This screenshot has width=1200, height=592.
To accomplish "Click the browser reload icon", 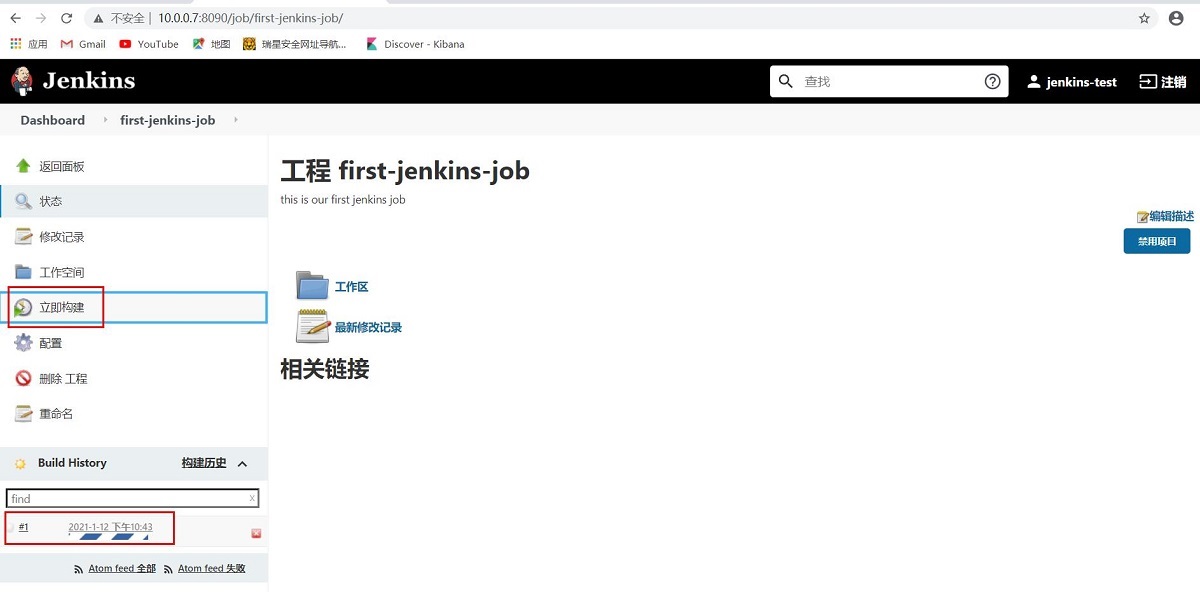I will (66, 18).
